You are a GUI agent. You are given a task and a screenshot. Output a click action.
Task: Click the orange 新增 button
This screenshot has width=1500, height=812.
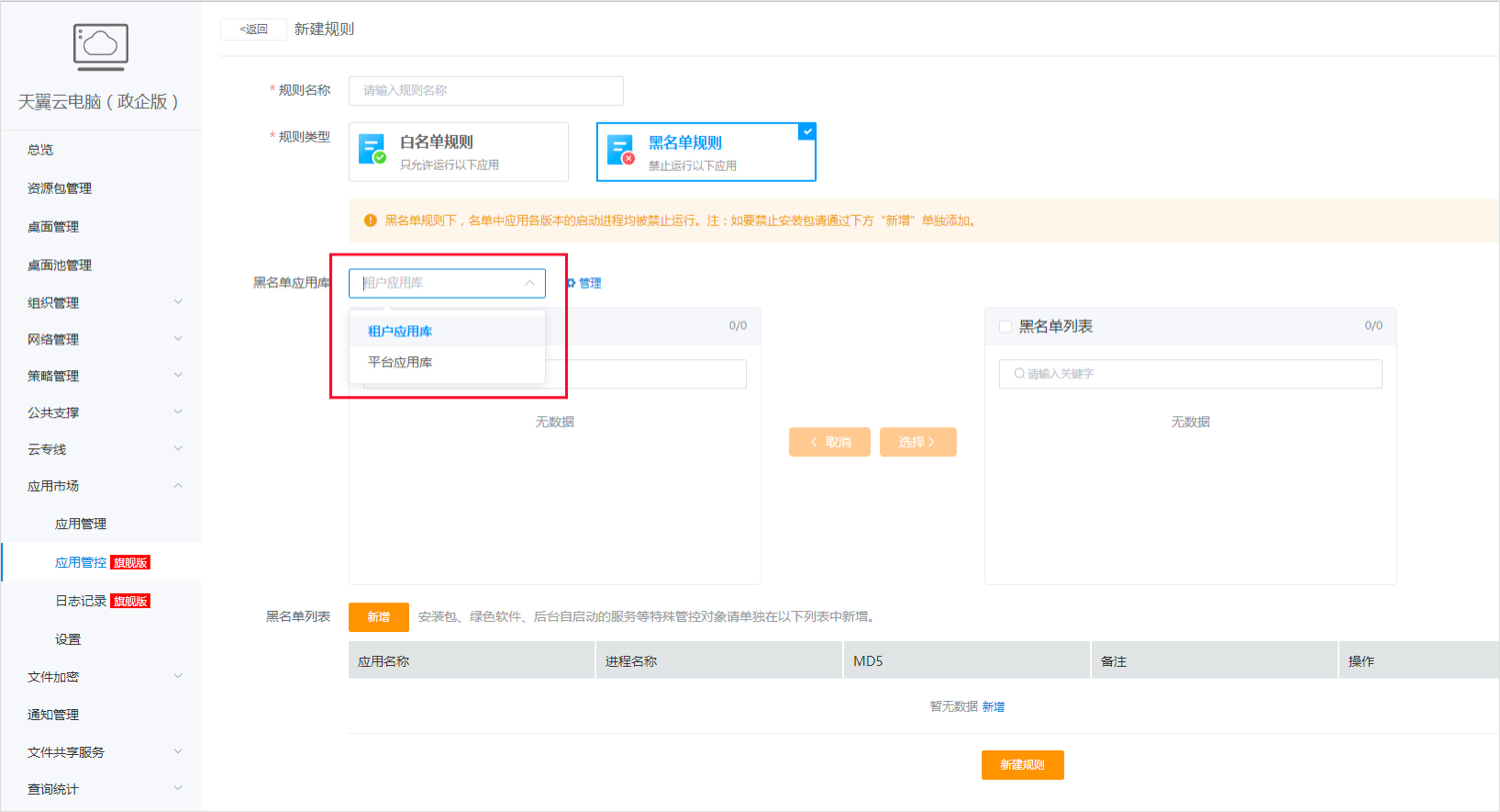click(x=378, y=617)
